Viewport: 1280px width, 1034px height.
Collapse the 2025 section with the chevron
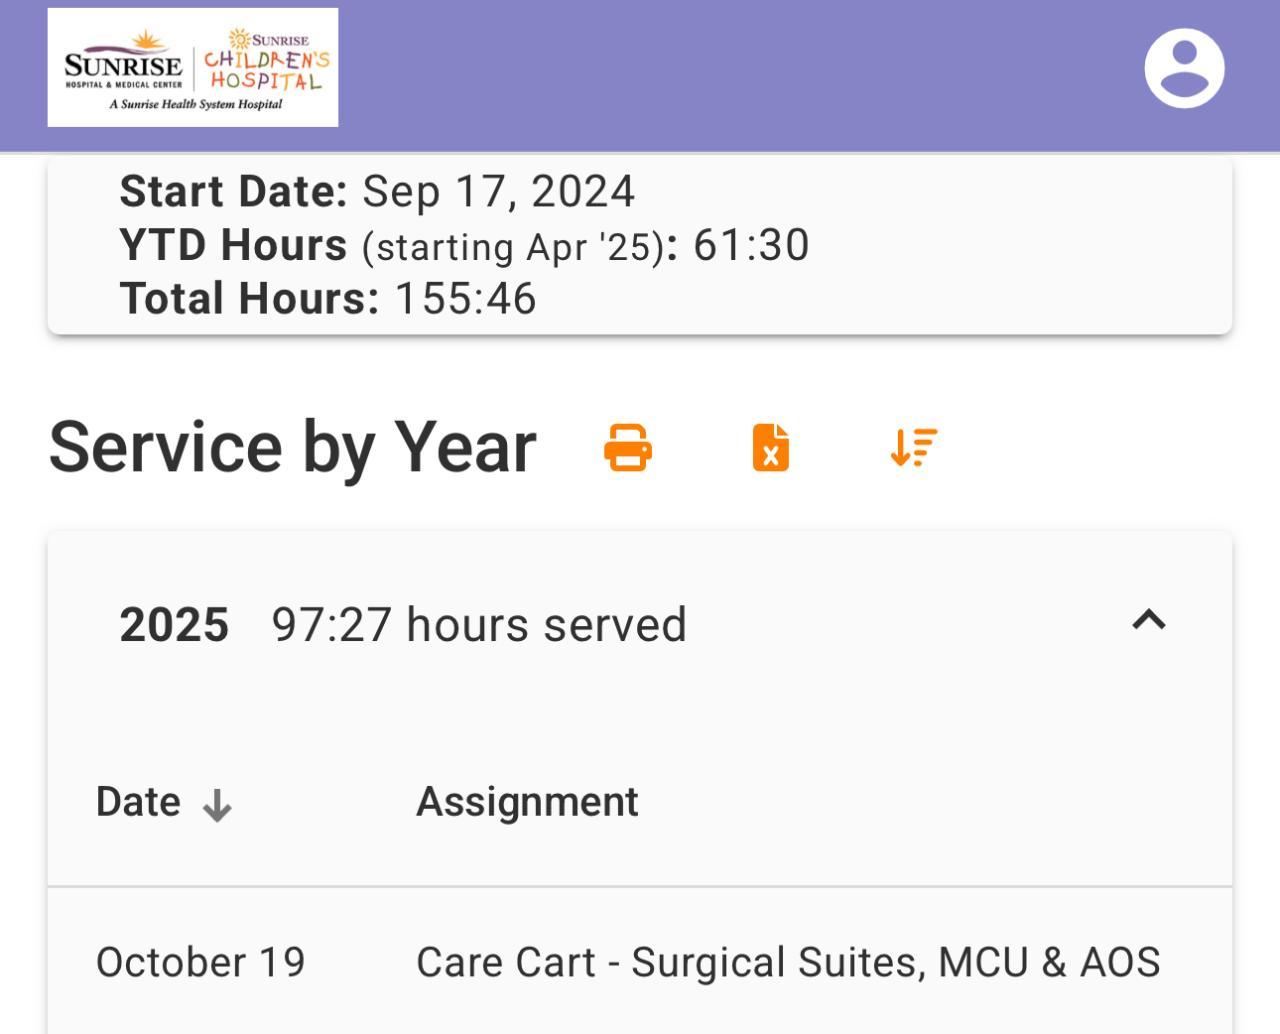tap(1149, 621)
